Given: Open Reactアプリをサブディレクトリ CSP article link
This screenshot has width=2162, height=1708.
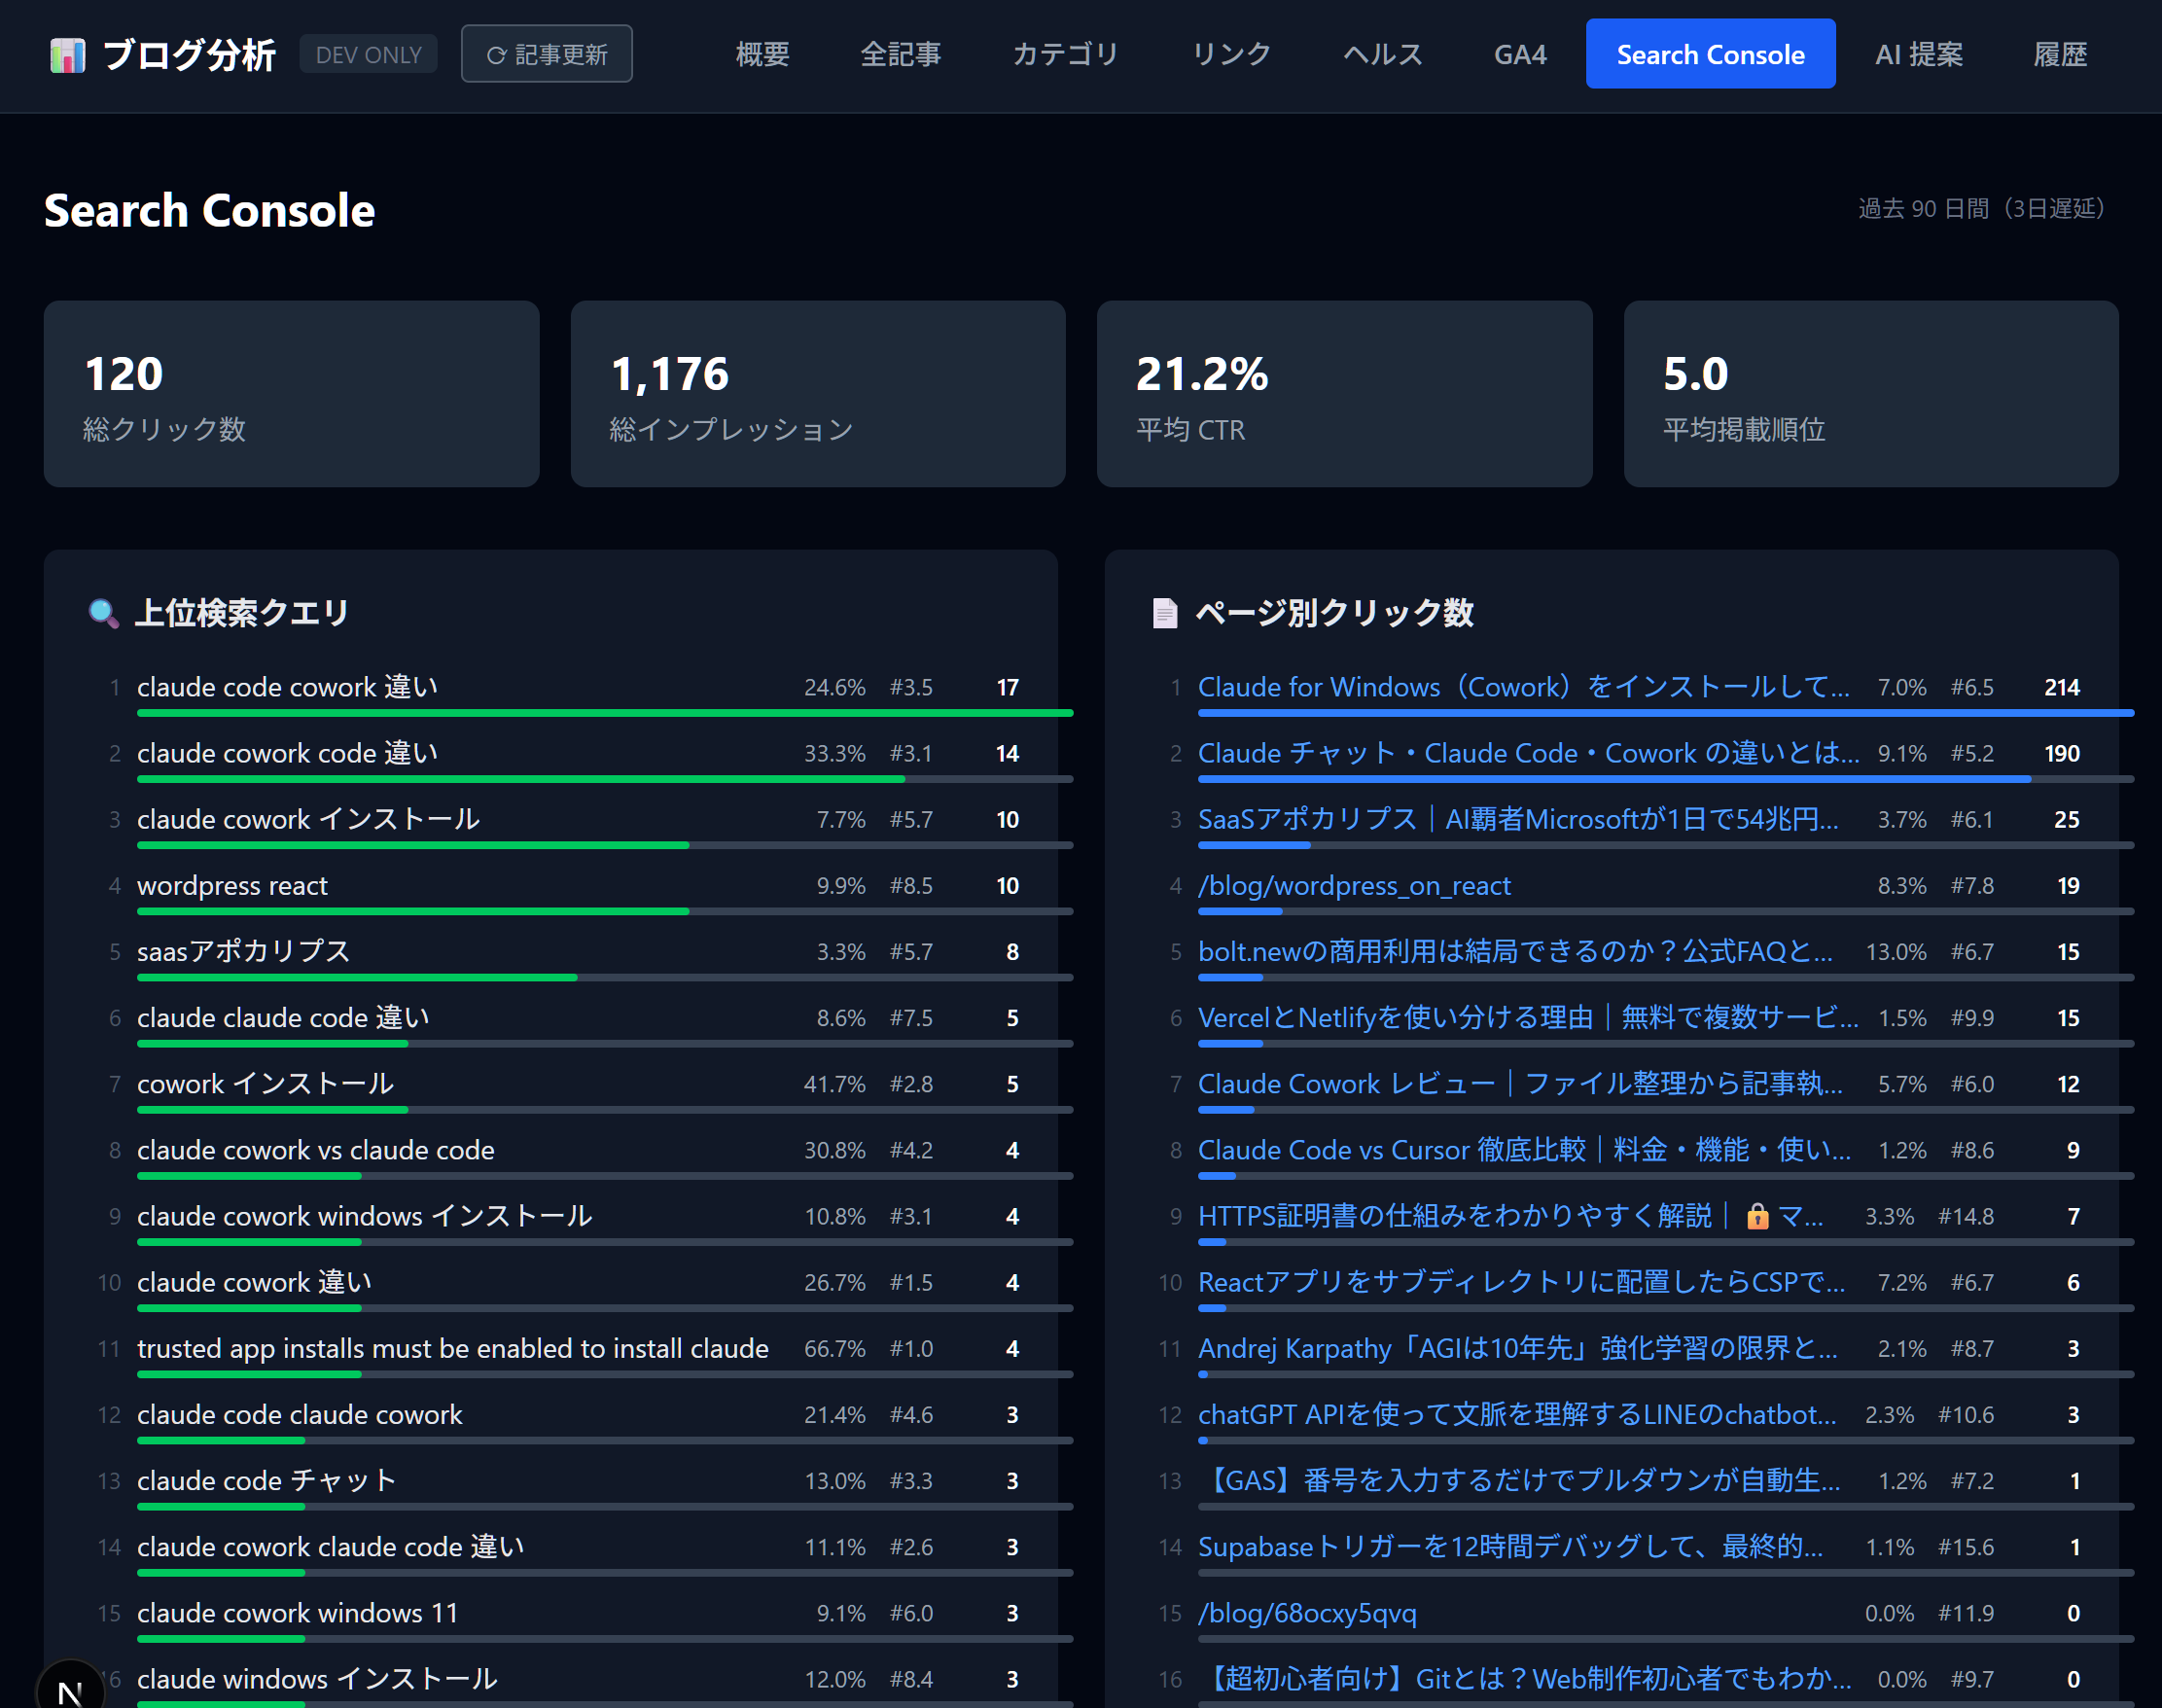Looking at the screenshot, I should point(1521,1281).
